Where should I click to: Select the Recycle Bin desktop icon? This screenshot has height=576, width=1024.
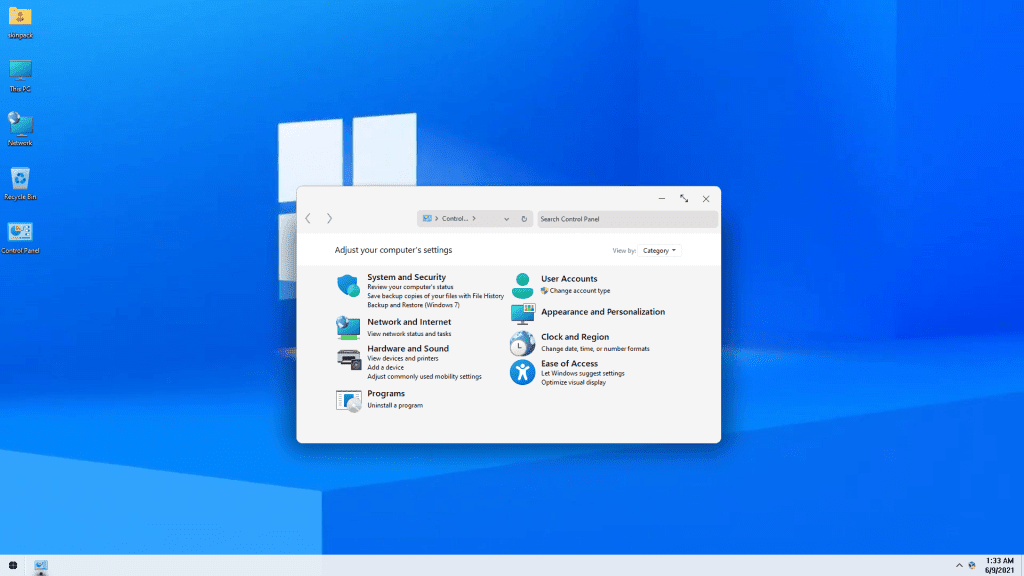20,183
